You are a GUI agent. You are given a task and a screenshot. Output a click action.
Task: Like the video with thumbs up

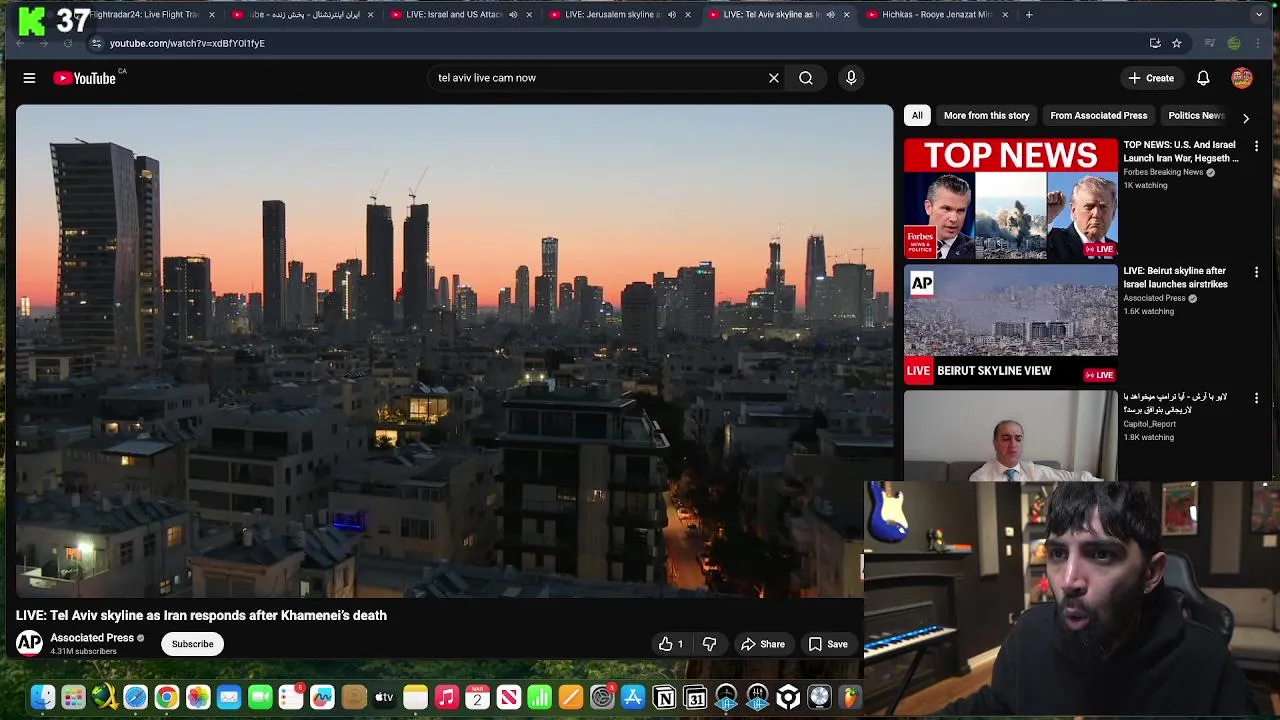pos(671,644)
